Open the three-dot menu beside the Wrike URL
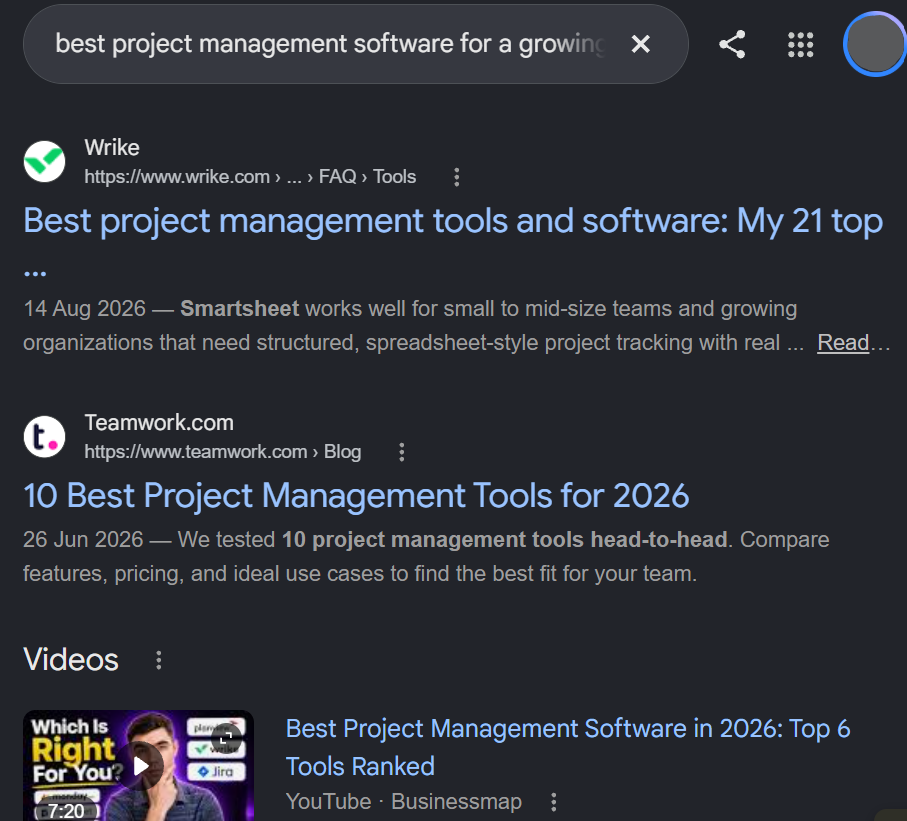This screenshot has height=821, width=907. point(457,177)
